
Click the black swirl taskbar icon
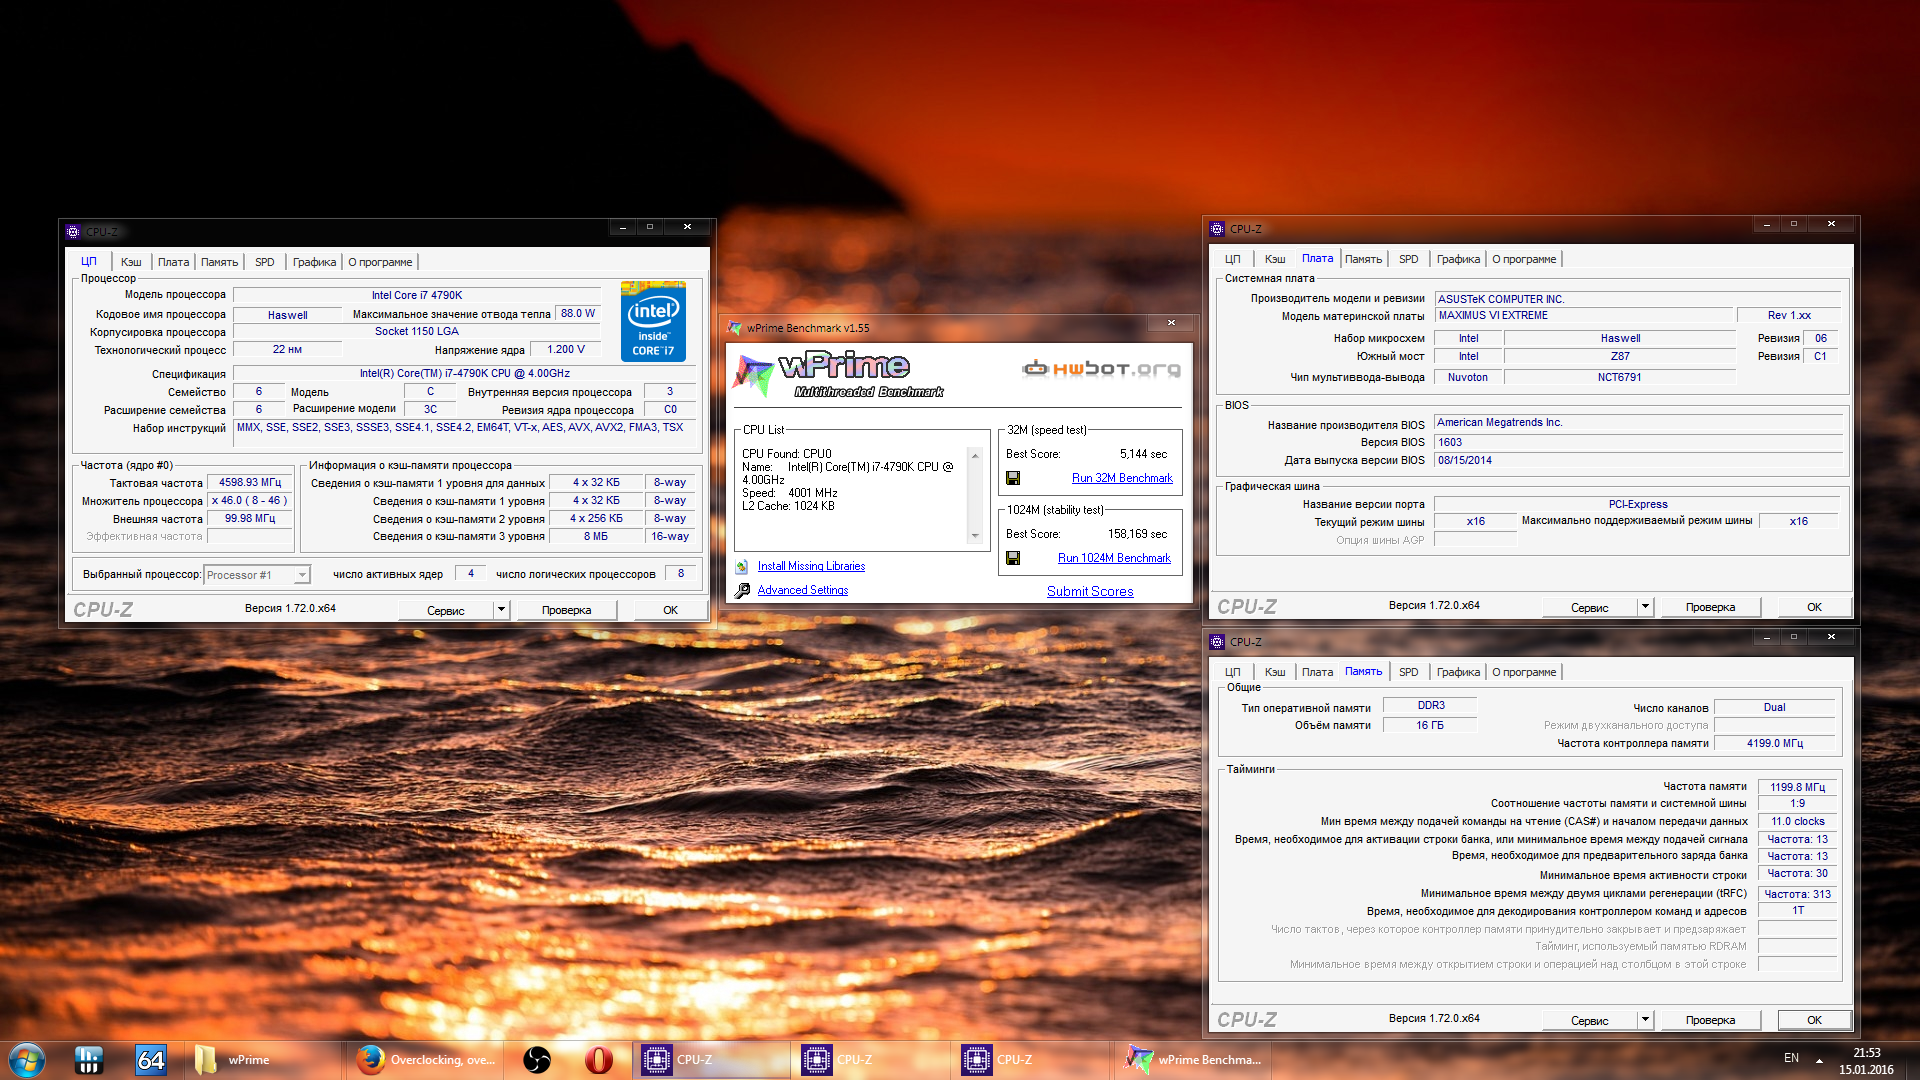pyautogui.click(x=537, y=1060)
